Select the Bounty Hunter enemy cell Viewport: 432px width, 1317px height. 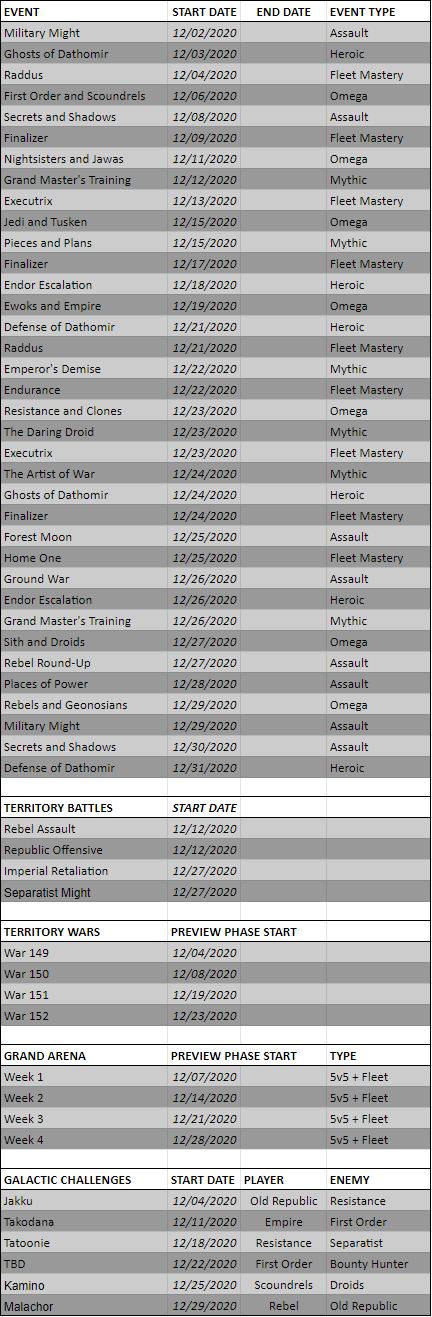click(x=378, y=1264)
